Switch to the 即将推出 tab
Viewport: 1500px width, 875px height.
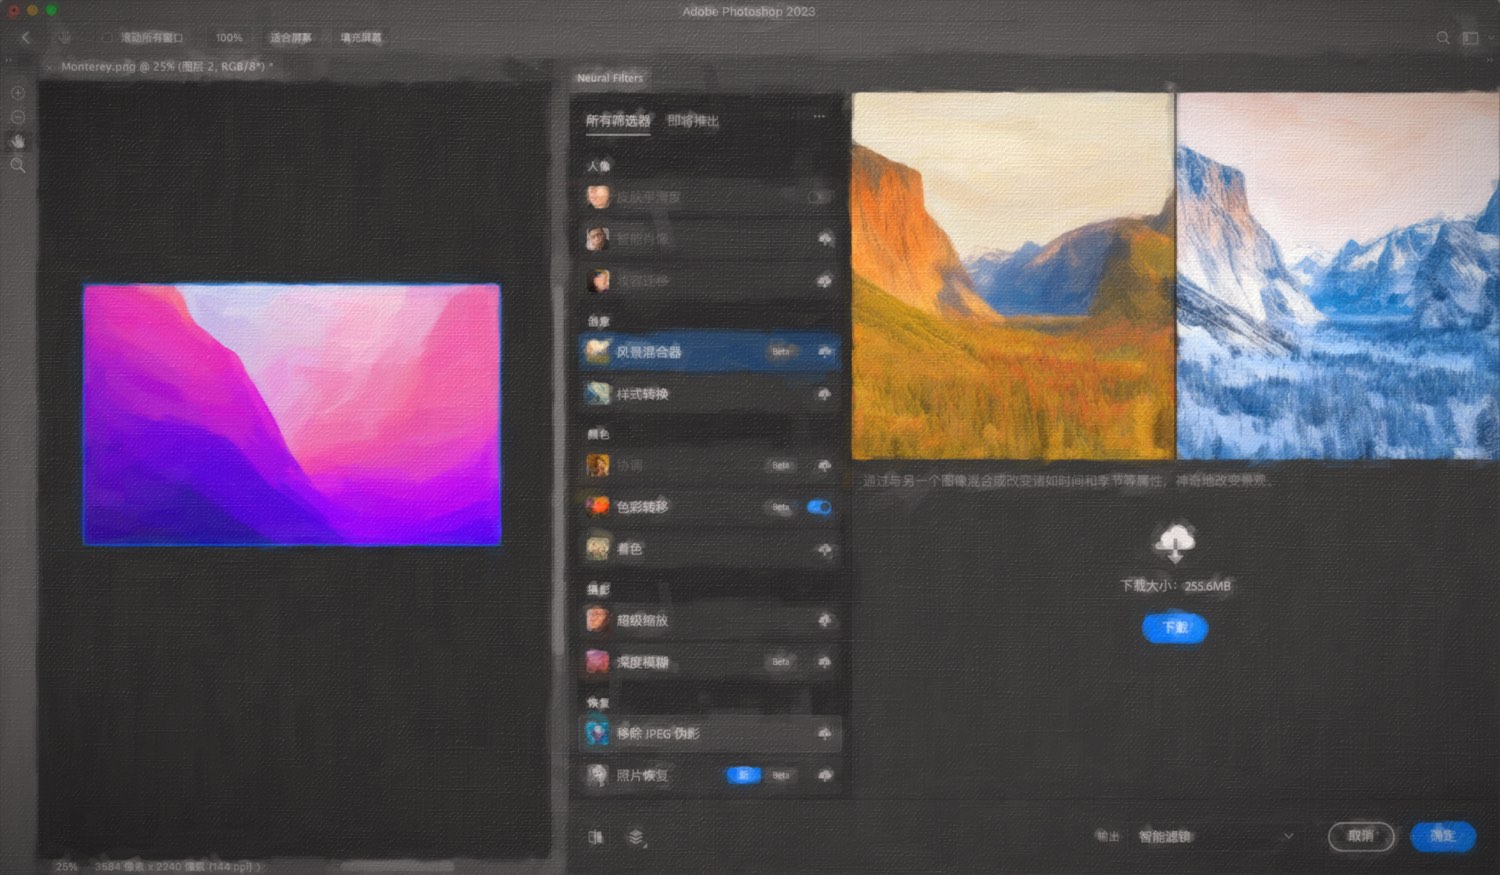pos(693,121)
